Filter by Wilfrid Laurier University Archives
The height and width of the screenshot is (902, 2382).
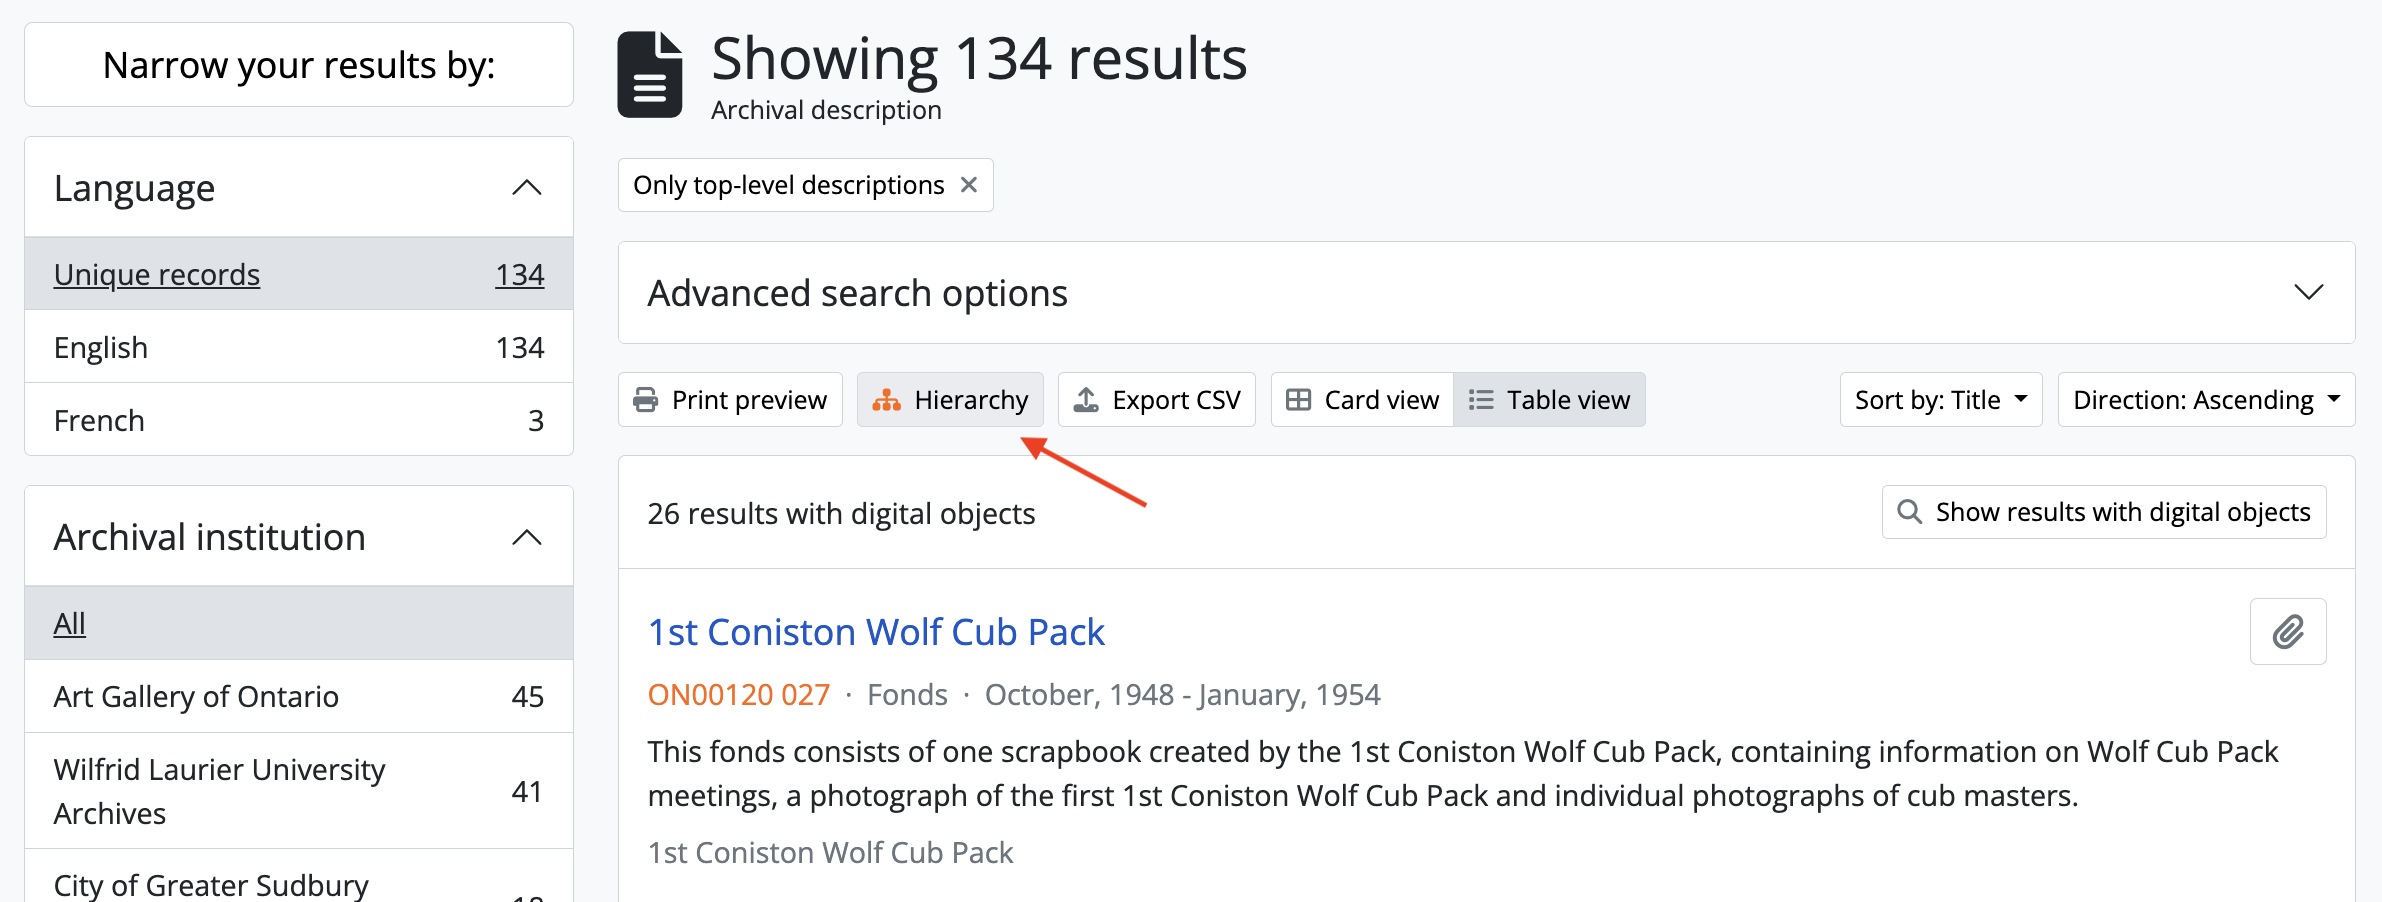(219, 791)
